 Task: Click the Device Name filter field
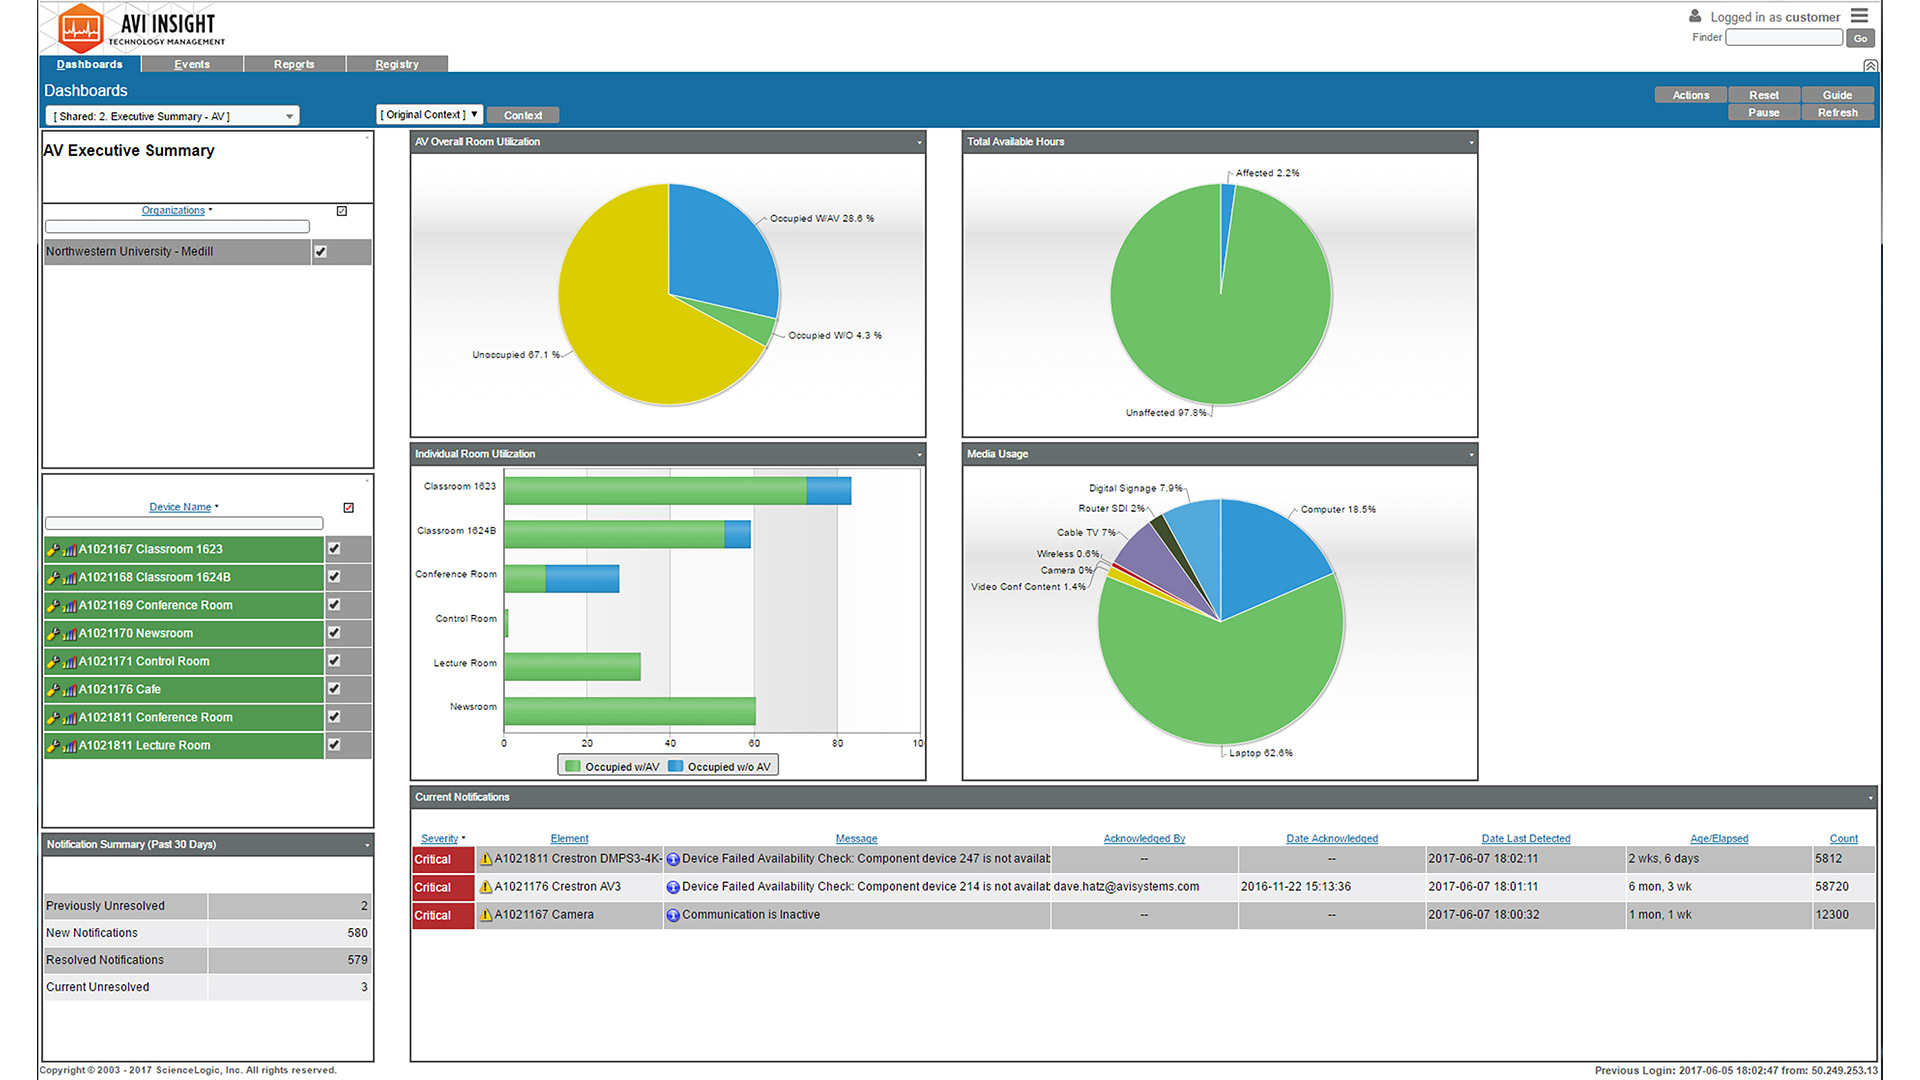pos(184,523)
